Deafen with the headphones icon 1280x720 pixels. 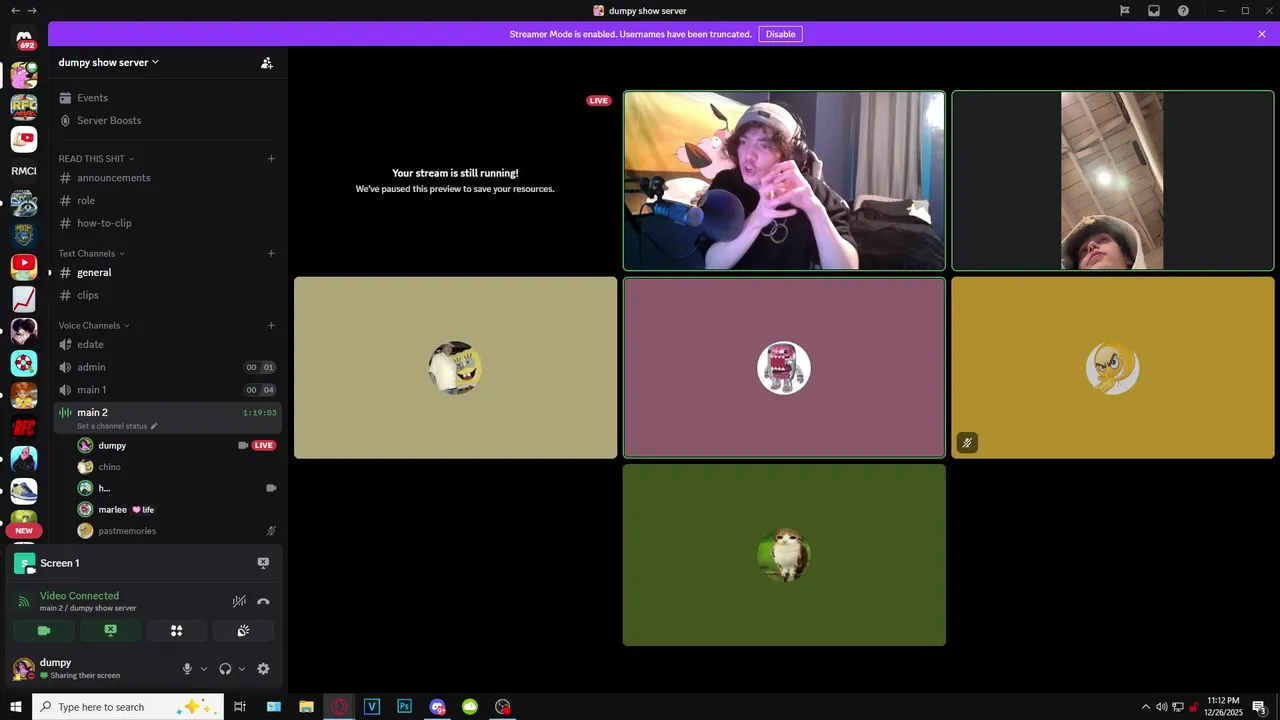click(x=225, y=669)
